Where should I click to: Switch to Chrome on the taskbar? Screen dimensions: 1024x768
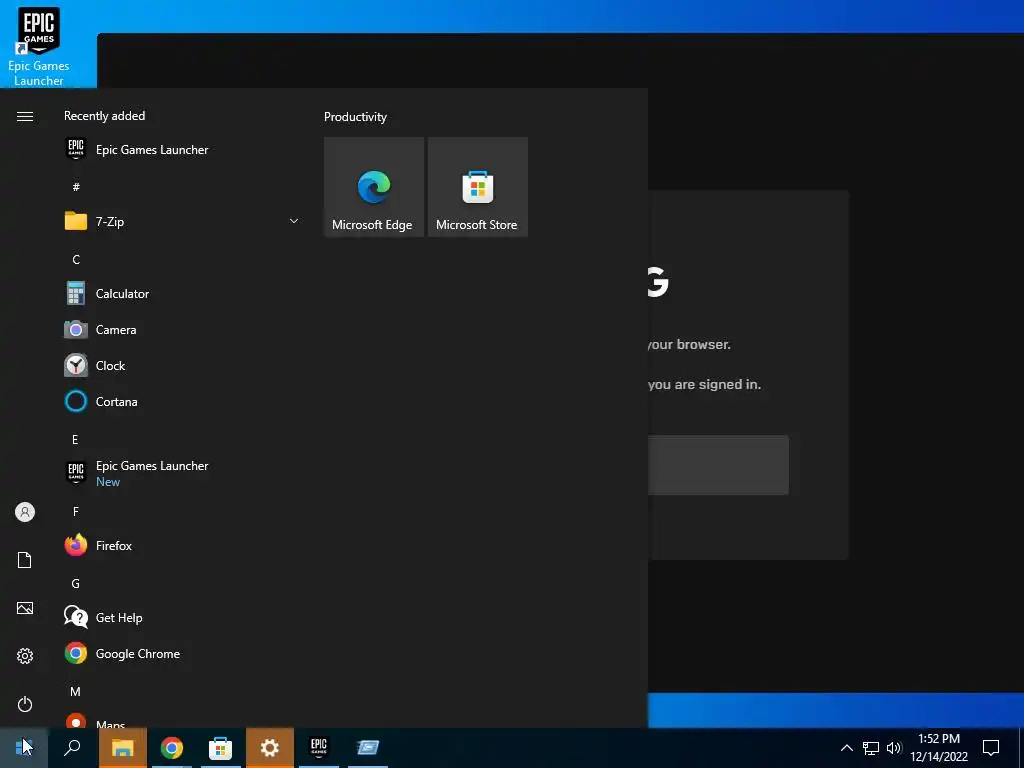[172, 748]
